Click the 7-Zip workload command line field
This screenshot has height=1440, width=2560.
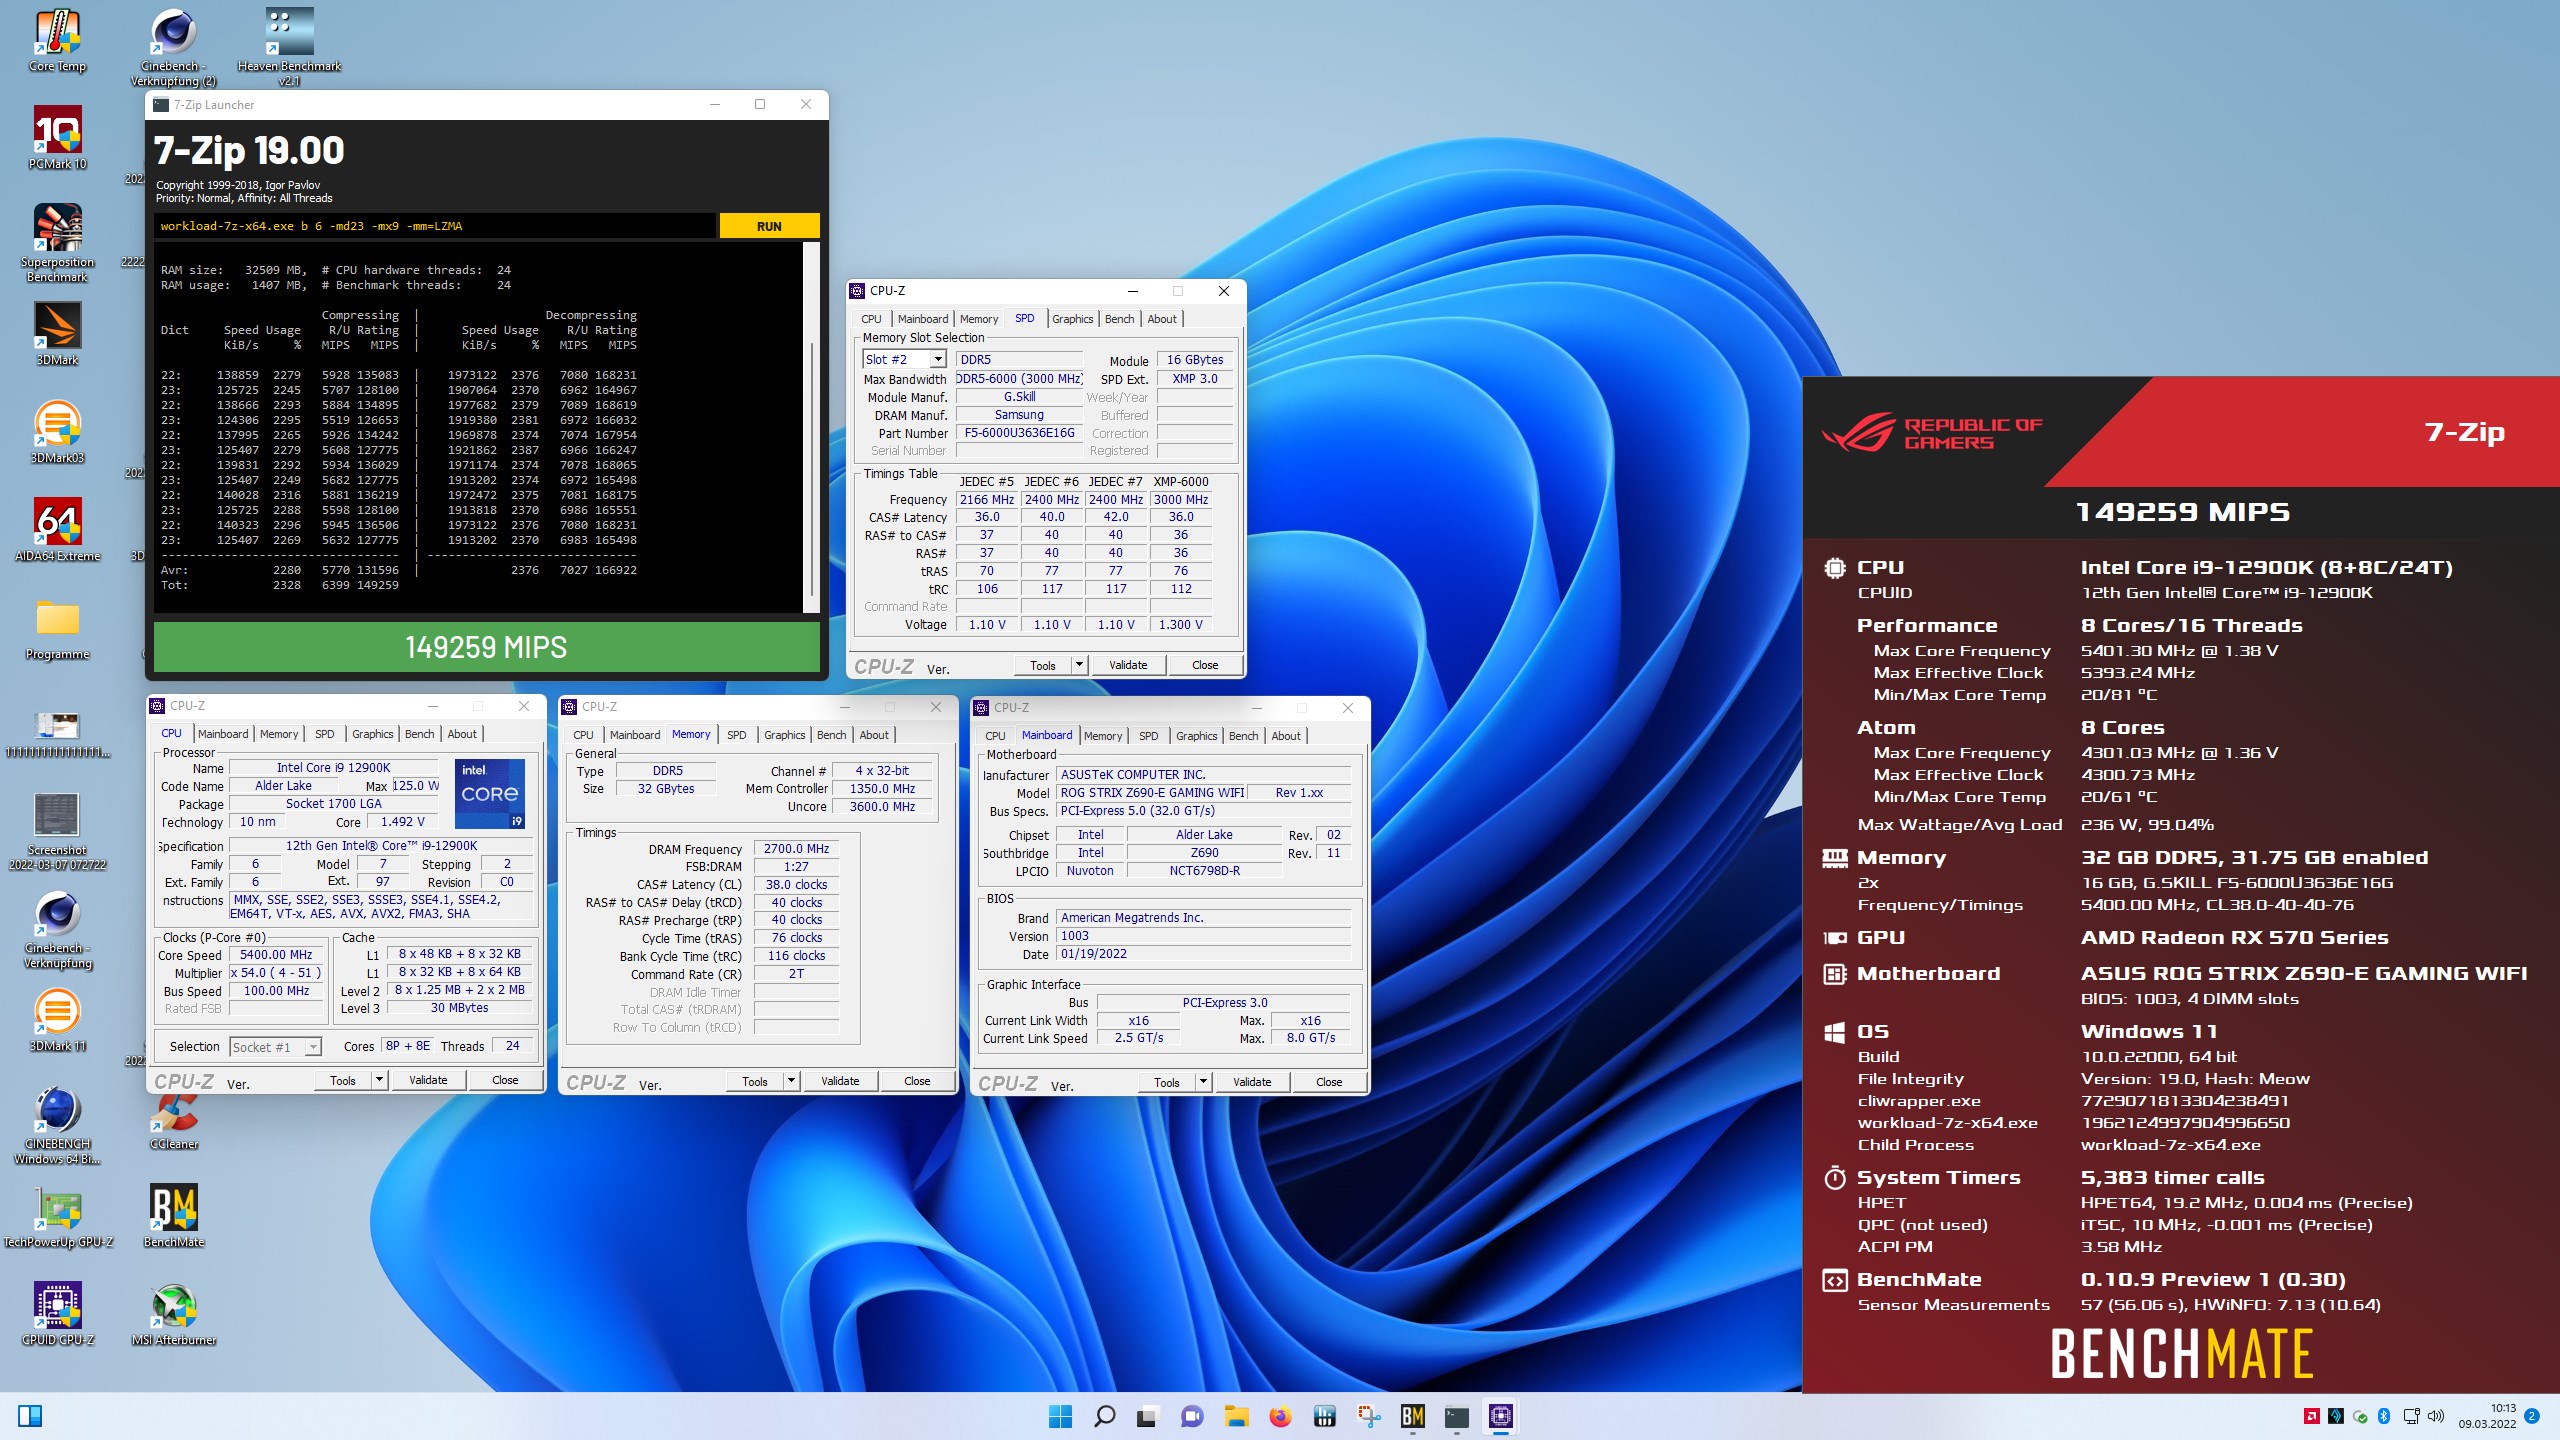435,226
